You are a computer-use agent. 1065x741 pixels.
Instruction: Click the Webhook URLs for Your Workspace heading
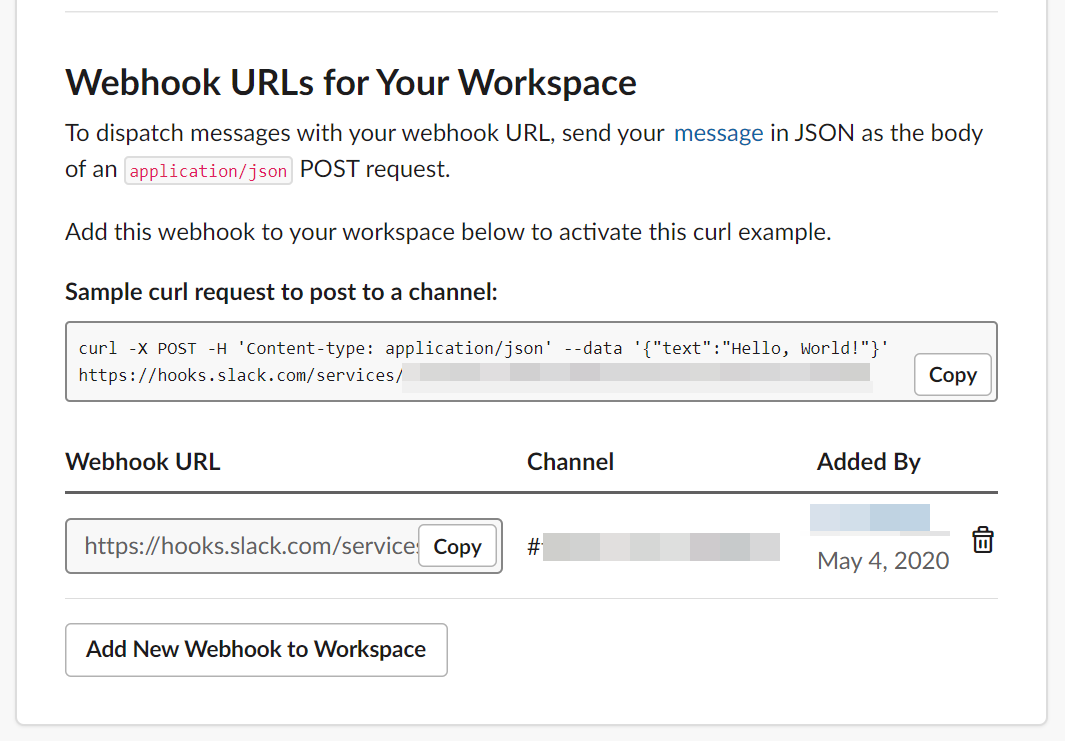[350, 82]
